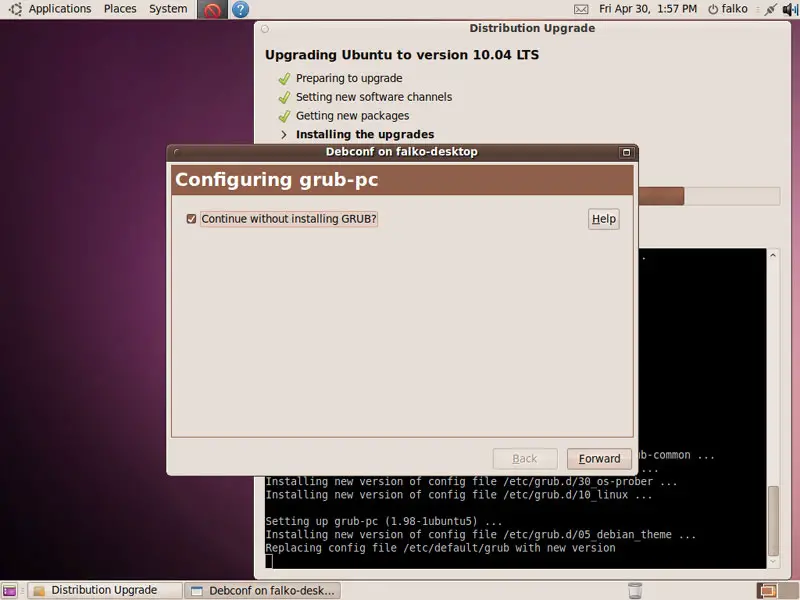Click the 'Configuring grub-pc' header
Image resolution: width=800 pixels, height=600 pixels.
403,180
